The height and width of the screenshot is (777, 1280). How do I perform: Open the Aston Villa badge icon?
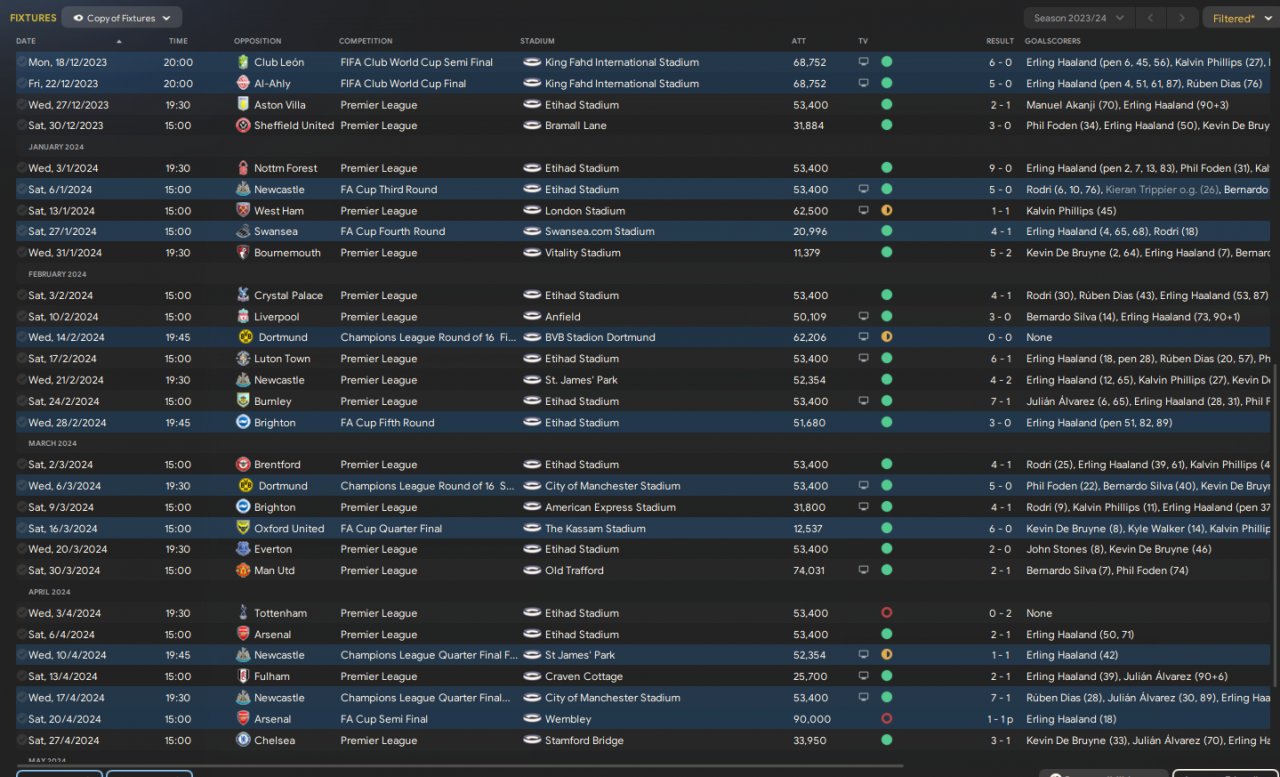coord(243,105)
